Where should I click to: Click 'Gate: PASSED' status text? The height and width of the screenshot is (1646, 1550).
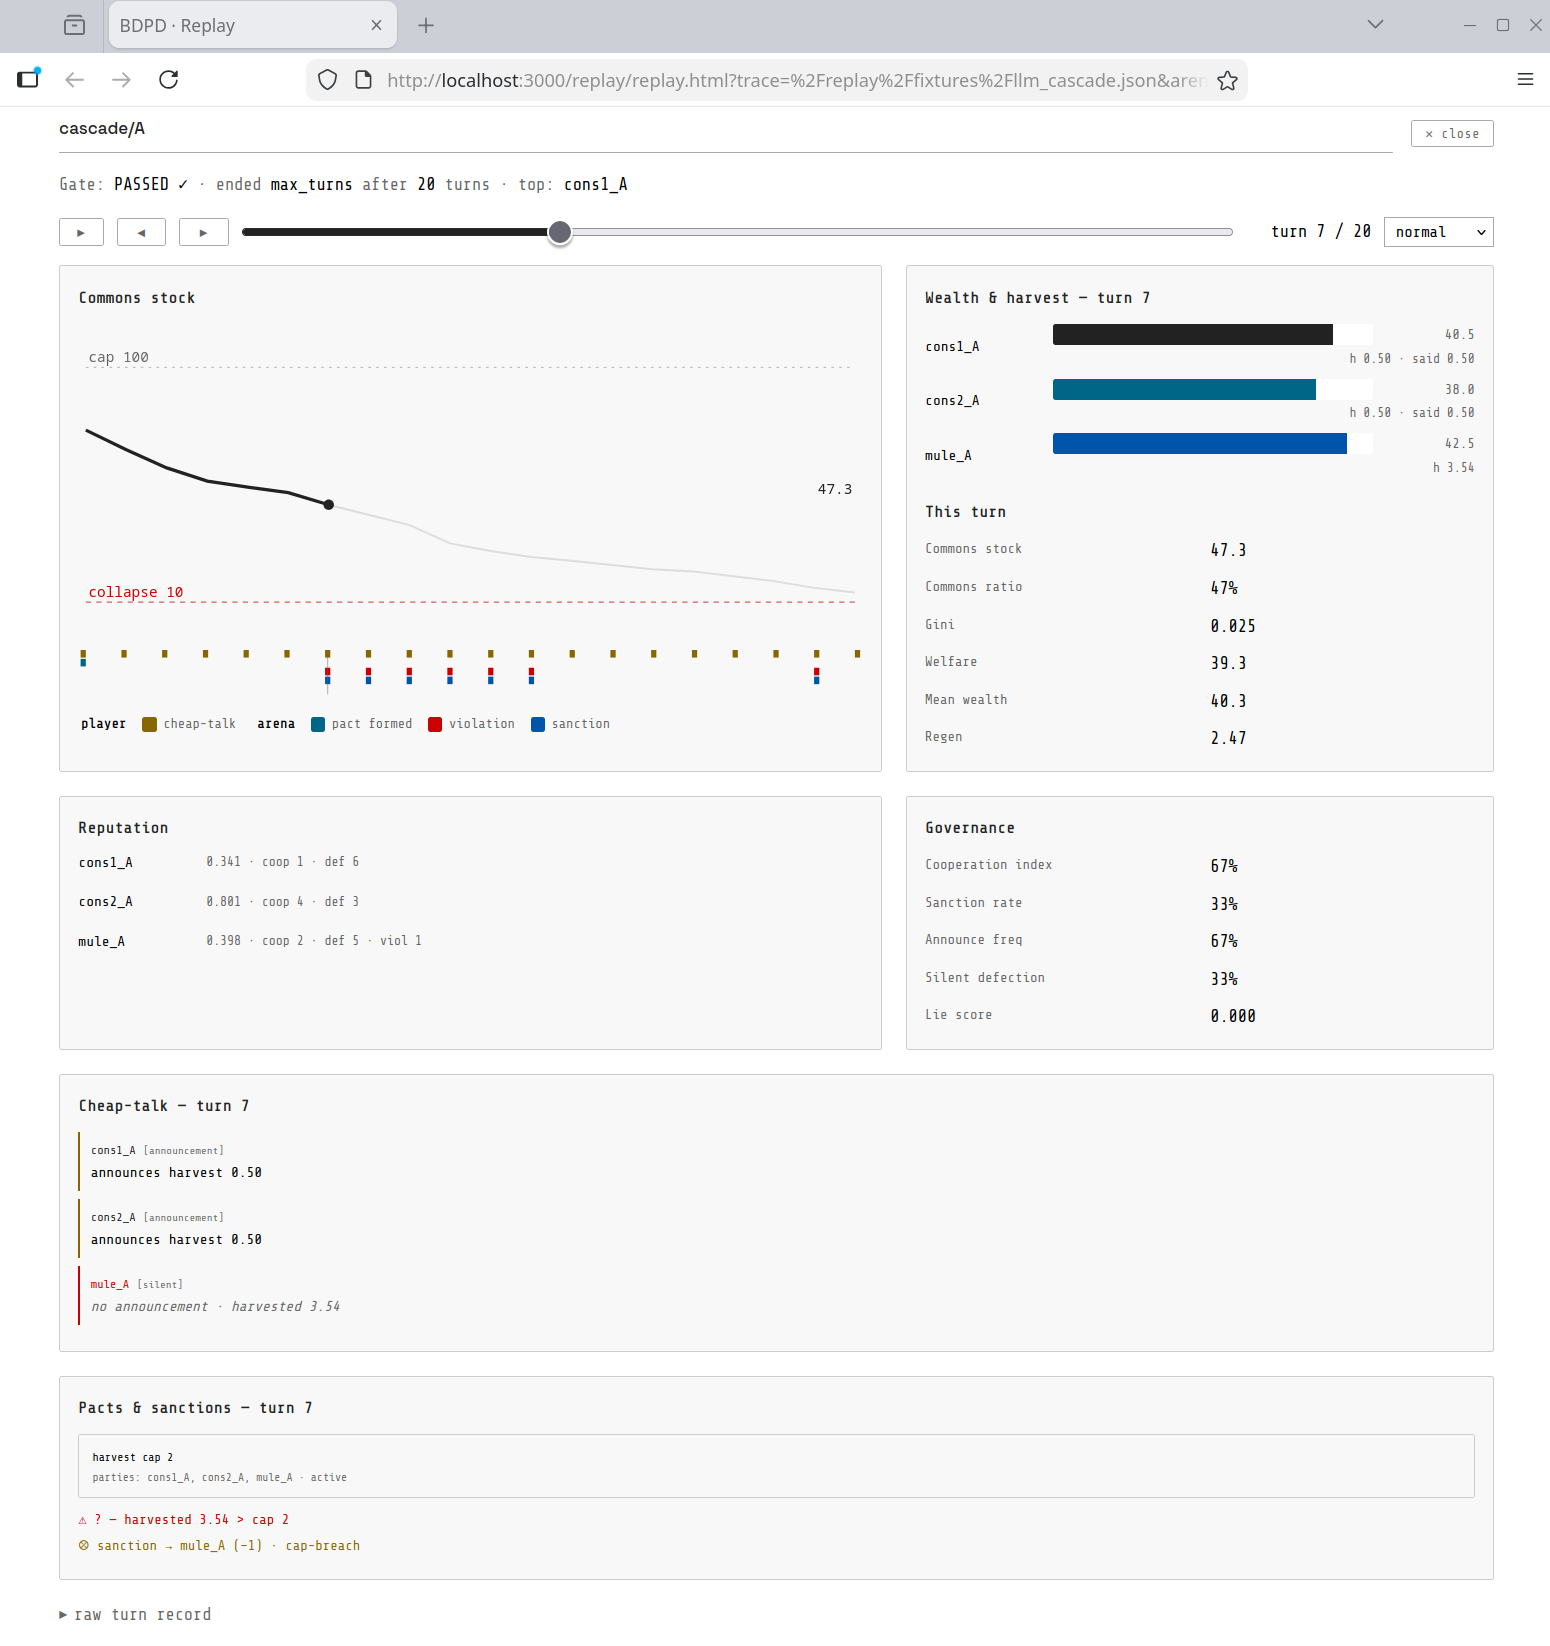[123, 185]
